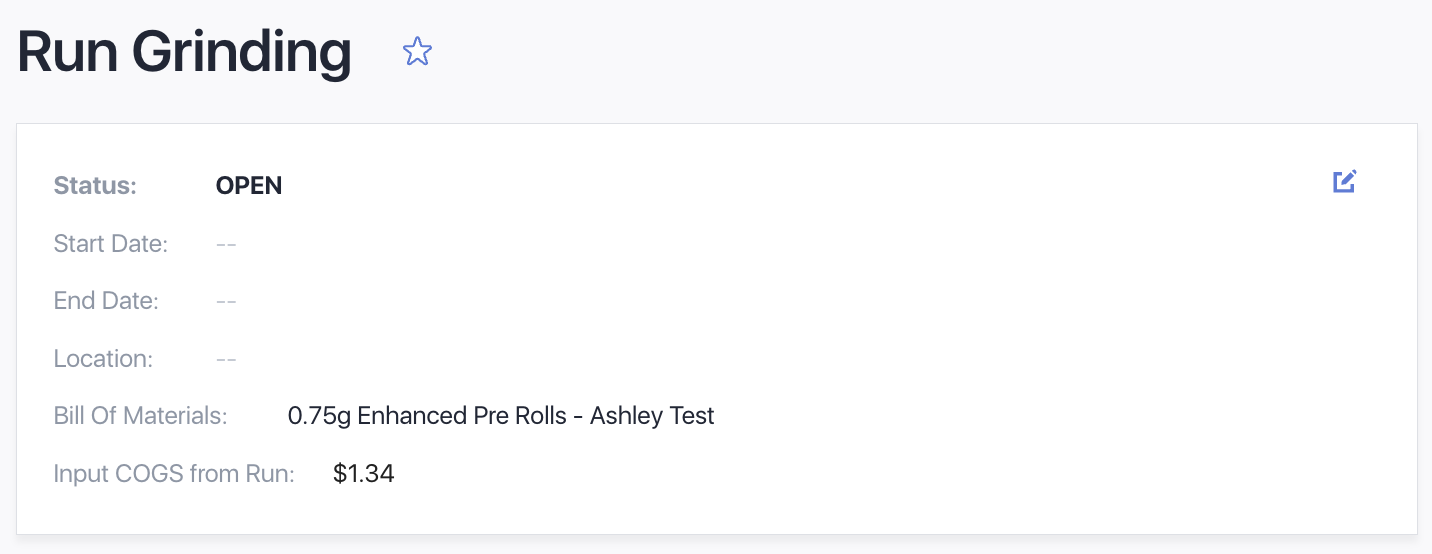Select the $1.34 COGS value
This screenshot has height=554, width=1432.
click(364, 473)
